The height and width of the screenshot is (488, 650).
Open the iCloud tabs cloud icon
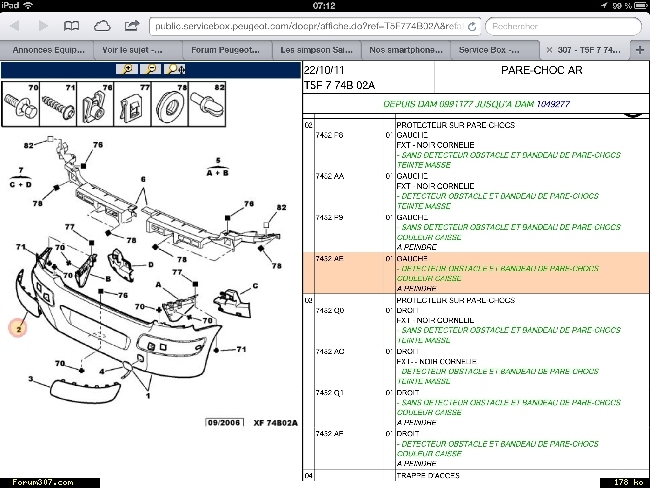(x=102, y=26)
